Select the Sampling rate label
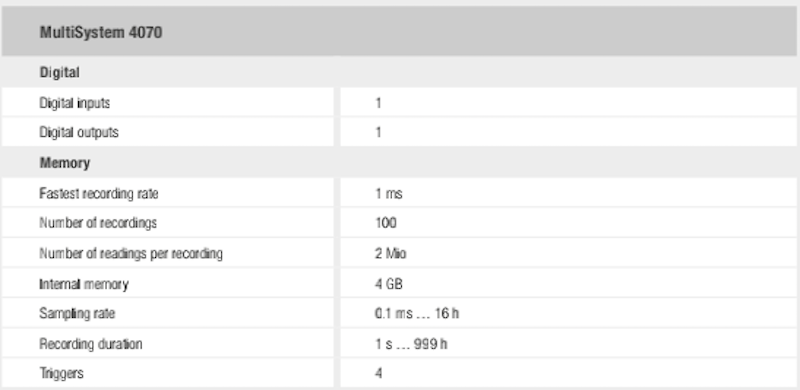 77,313
